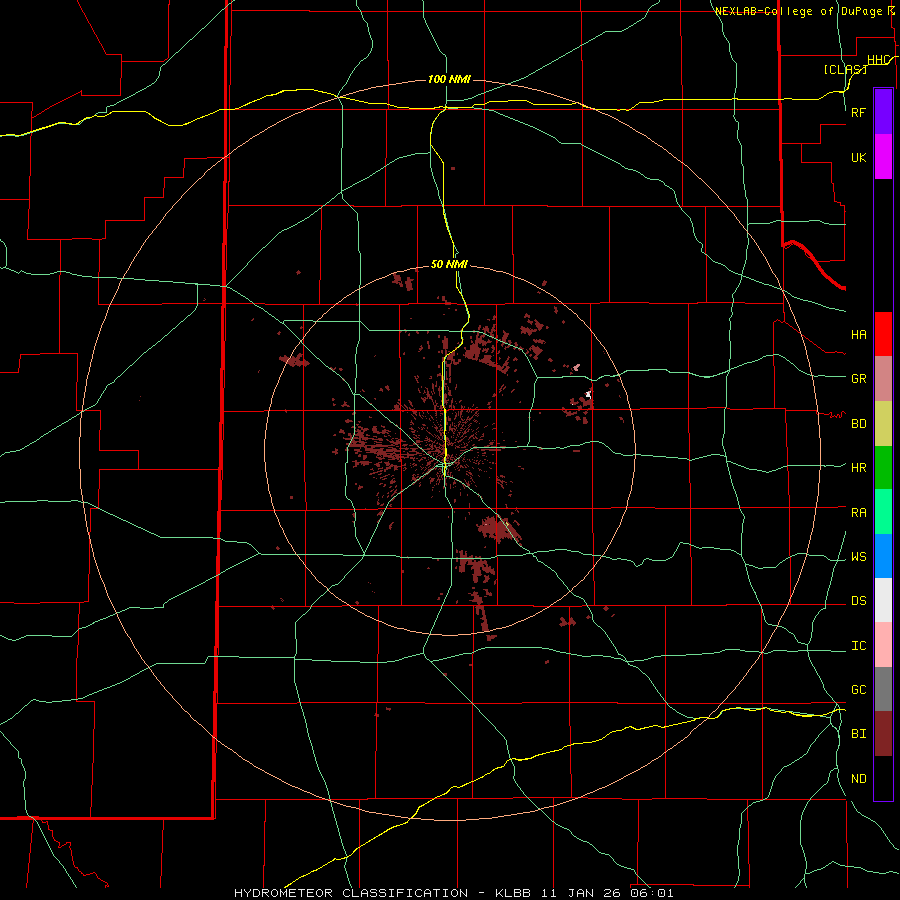Click the RF legend label
Screen dimensions: 900x900
859,112
